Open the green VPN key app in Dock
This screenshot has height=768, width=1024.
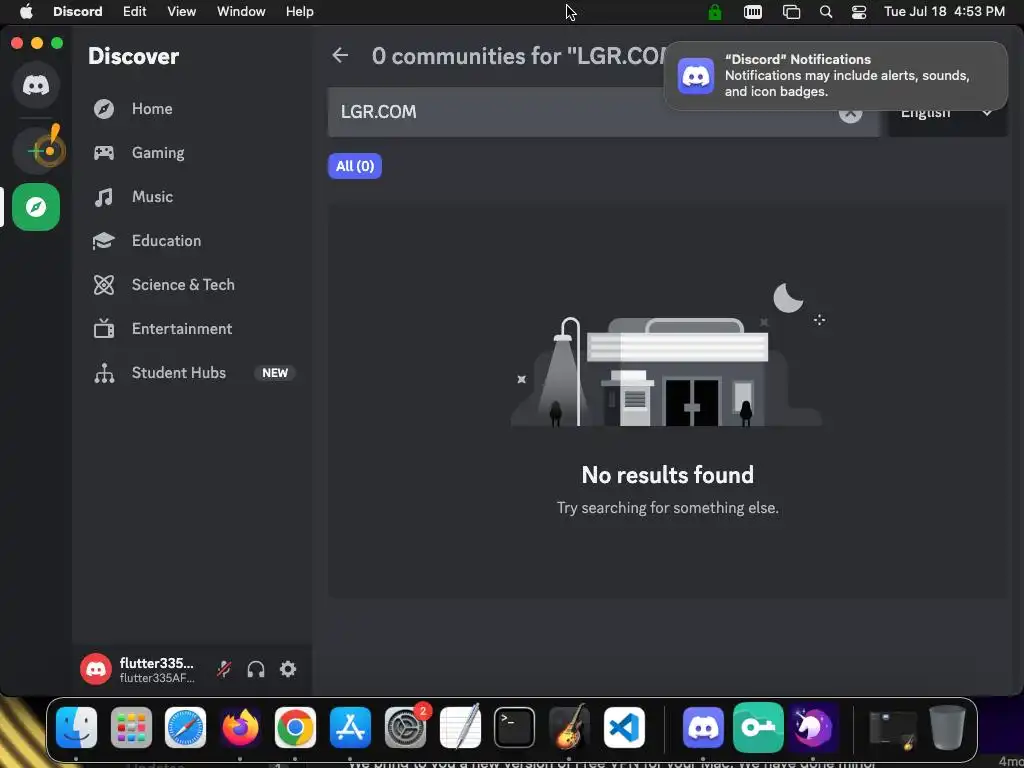758,728
